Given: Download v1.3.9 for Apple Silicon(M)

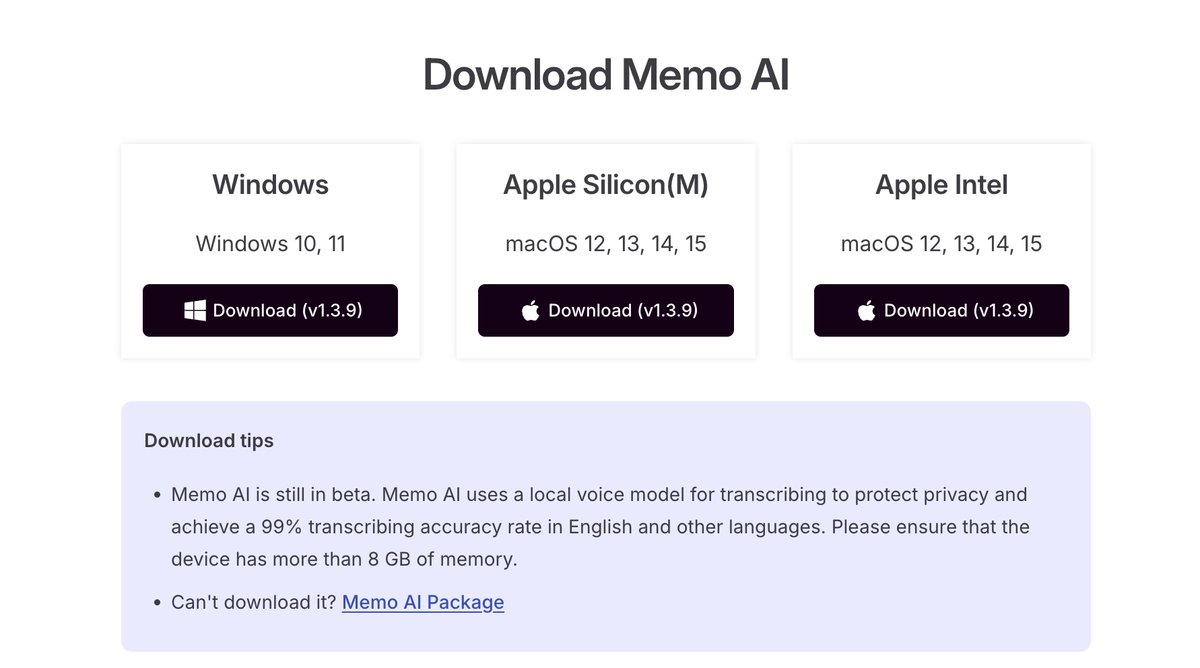Looking at the screenshot, I should (606, 310).
